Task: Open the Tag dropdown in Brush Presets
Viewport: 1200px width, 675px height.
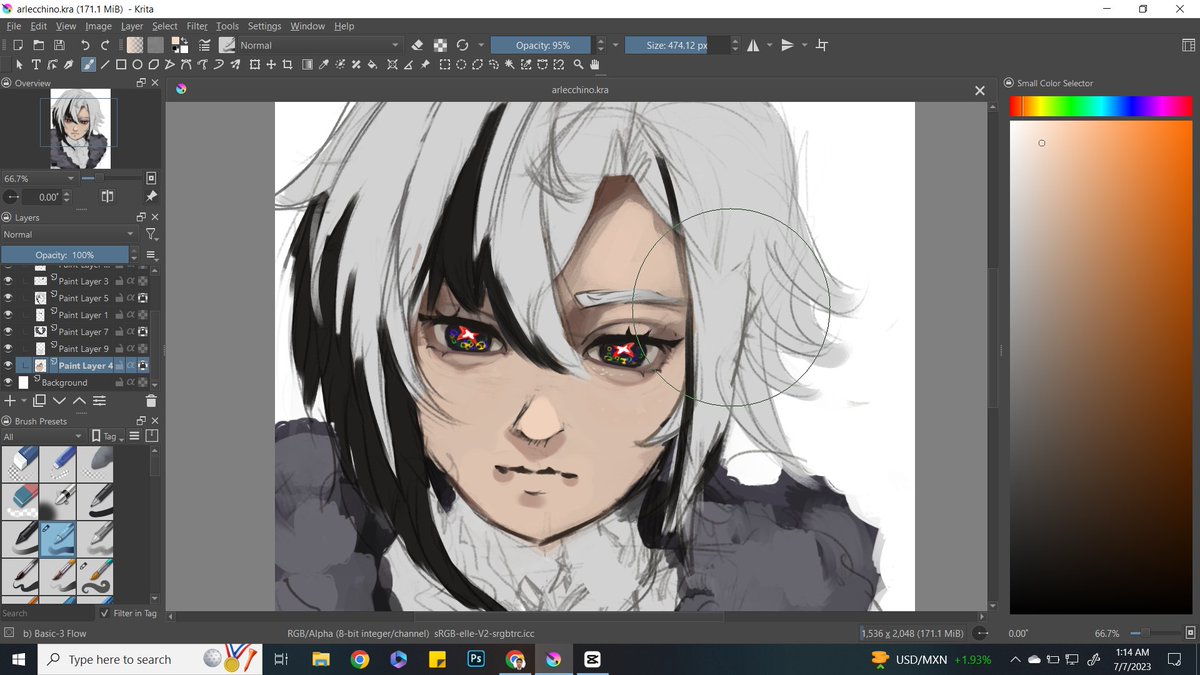Action: click(x=108, y=437)
